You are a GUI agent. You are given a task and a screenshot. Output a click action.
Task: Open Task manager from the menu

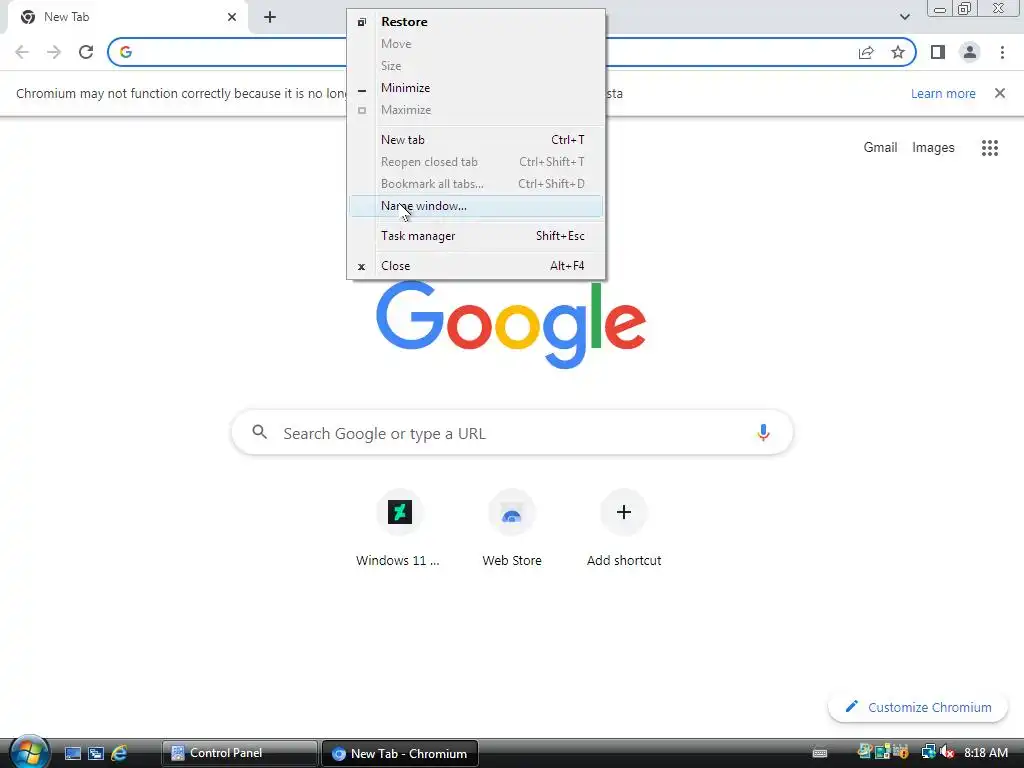coord(476,236)
